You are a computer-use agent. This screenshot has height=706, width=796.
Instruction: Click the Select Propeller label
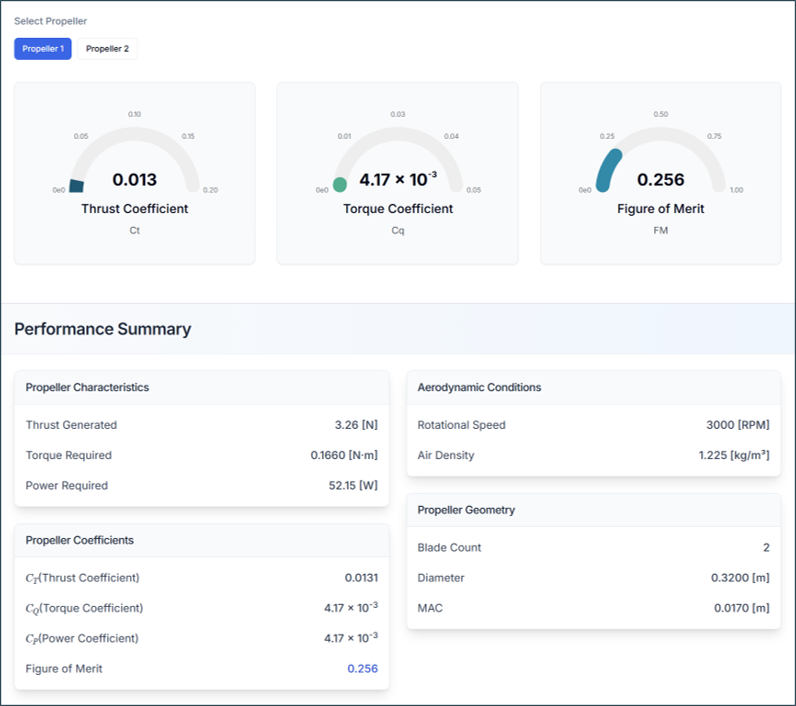click(x=50, y=21)
